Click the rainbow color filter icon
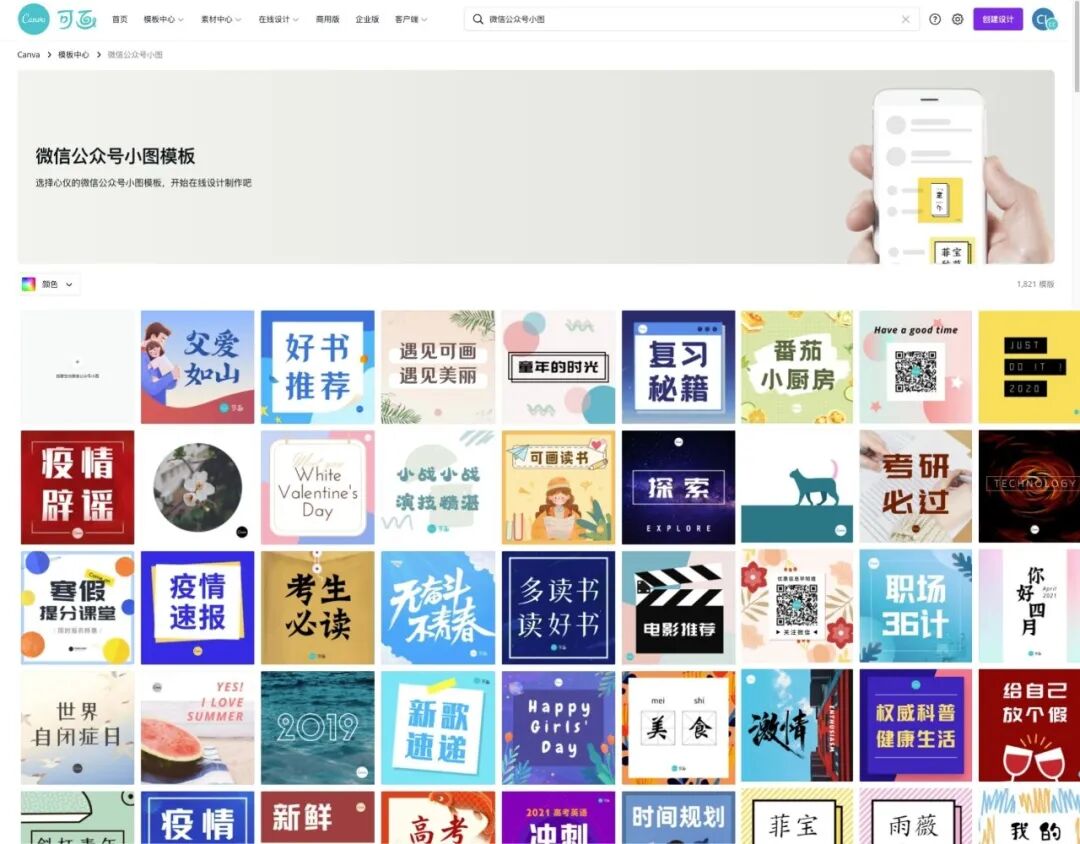Image resolution: width=1080 pixels, height=844 pixels. click(28, 284)
